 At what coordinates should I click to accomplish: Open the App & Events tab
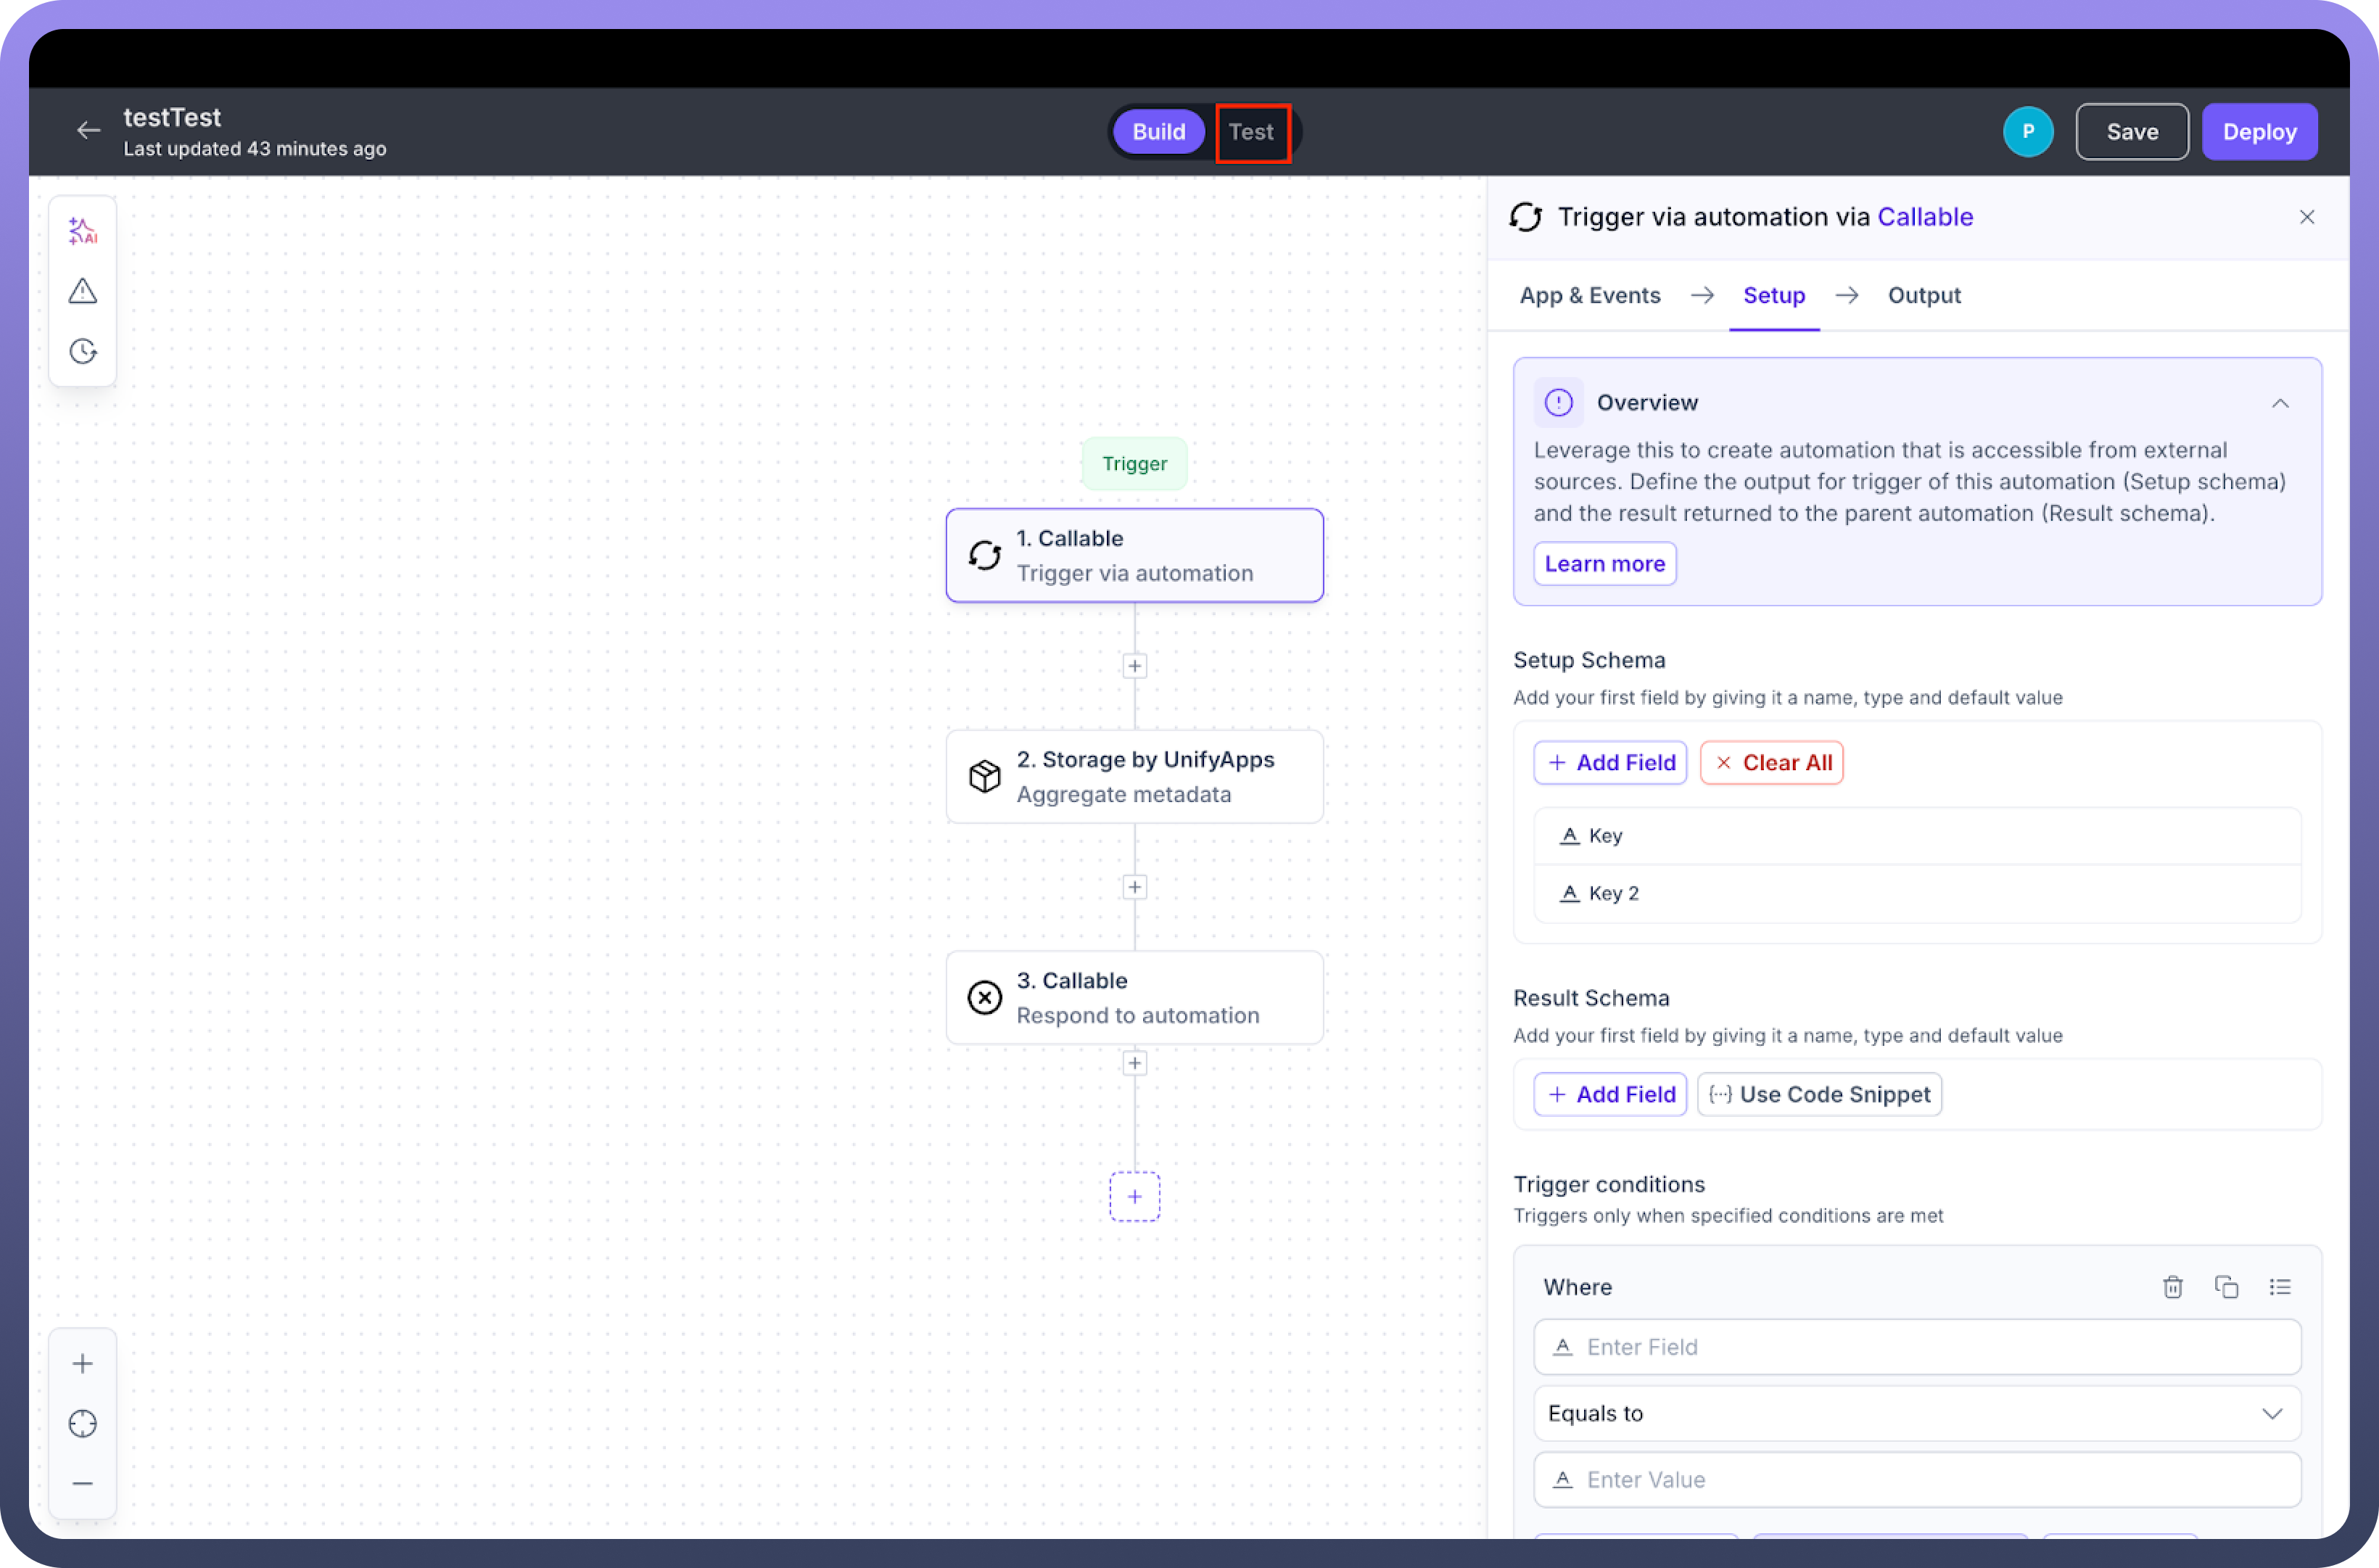[x=1589, y=295]
